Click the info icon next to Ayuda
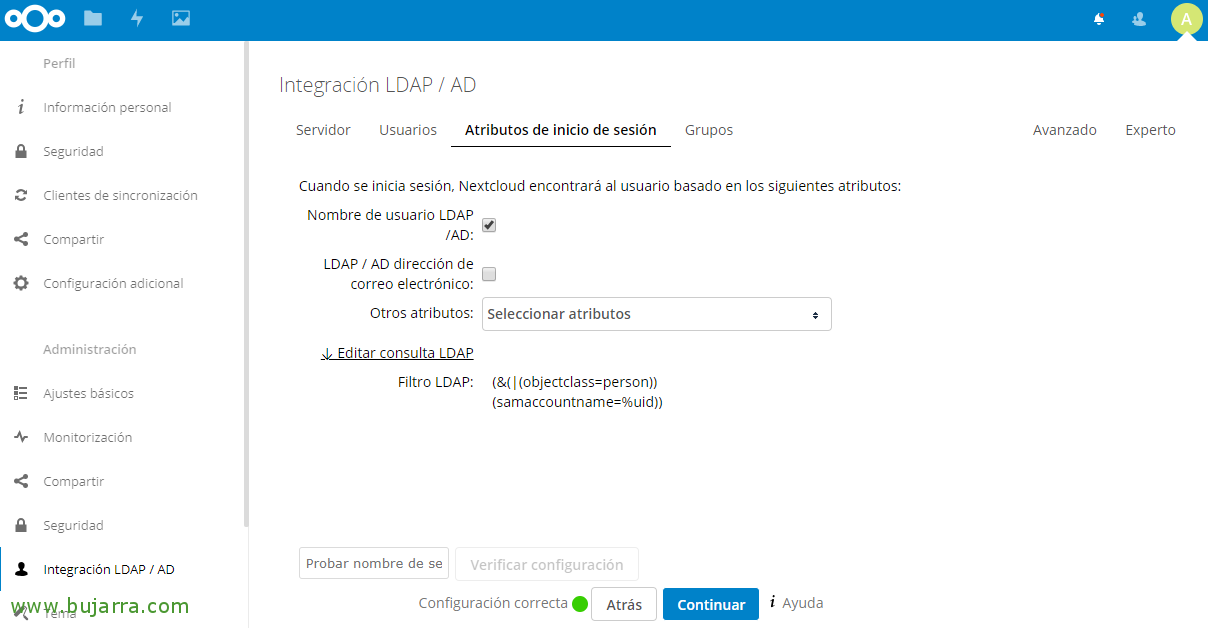1208x628 pixels. tap(773, 603)
